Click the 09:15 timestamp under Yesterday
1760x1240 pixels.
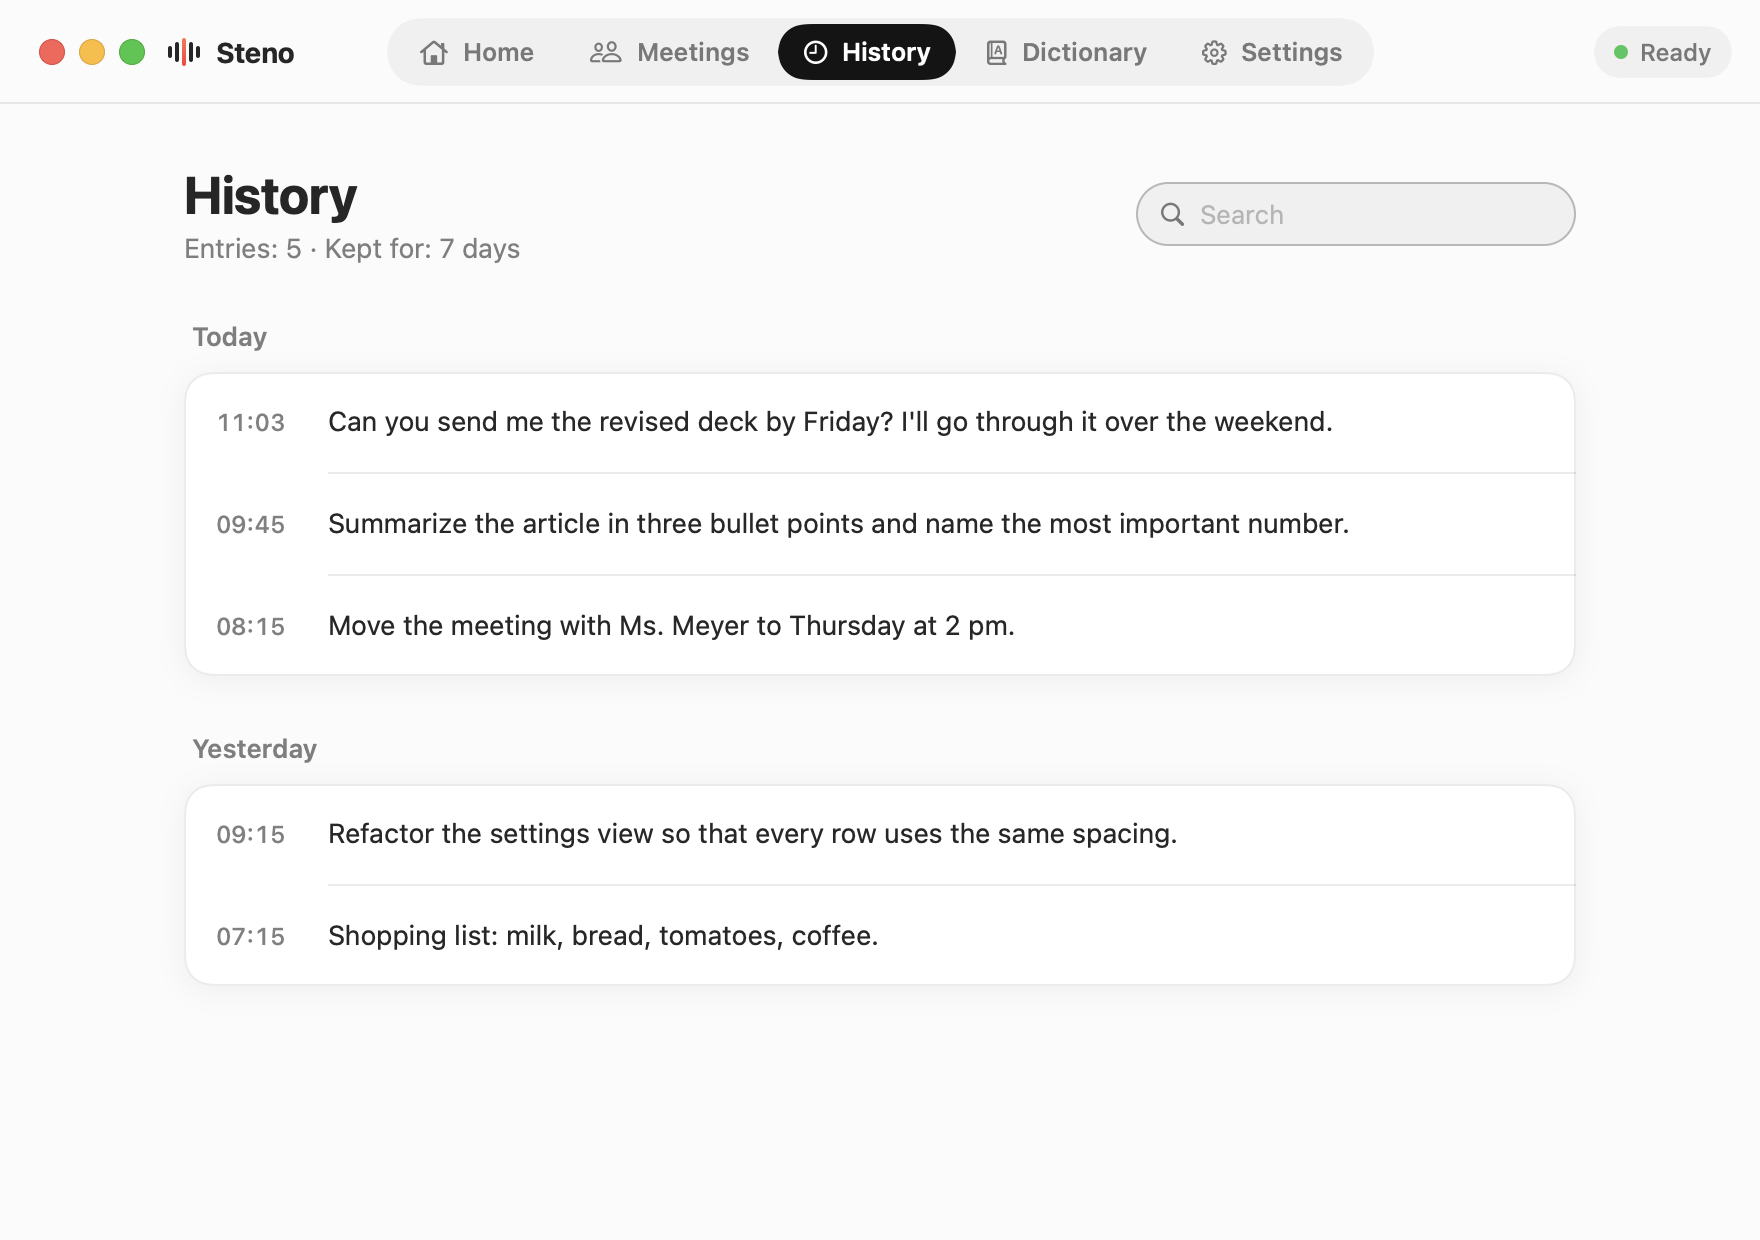[x=251, y=834]
